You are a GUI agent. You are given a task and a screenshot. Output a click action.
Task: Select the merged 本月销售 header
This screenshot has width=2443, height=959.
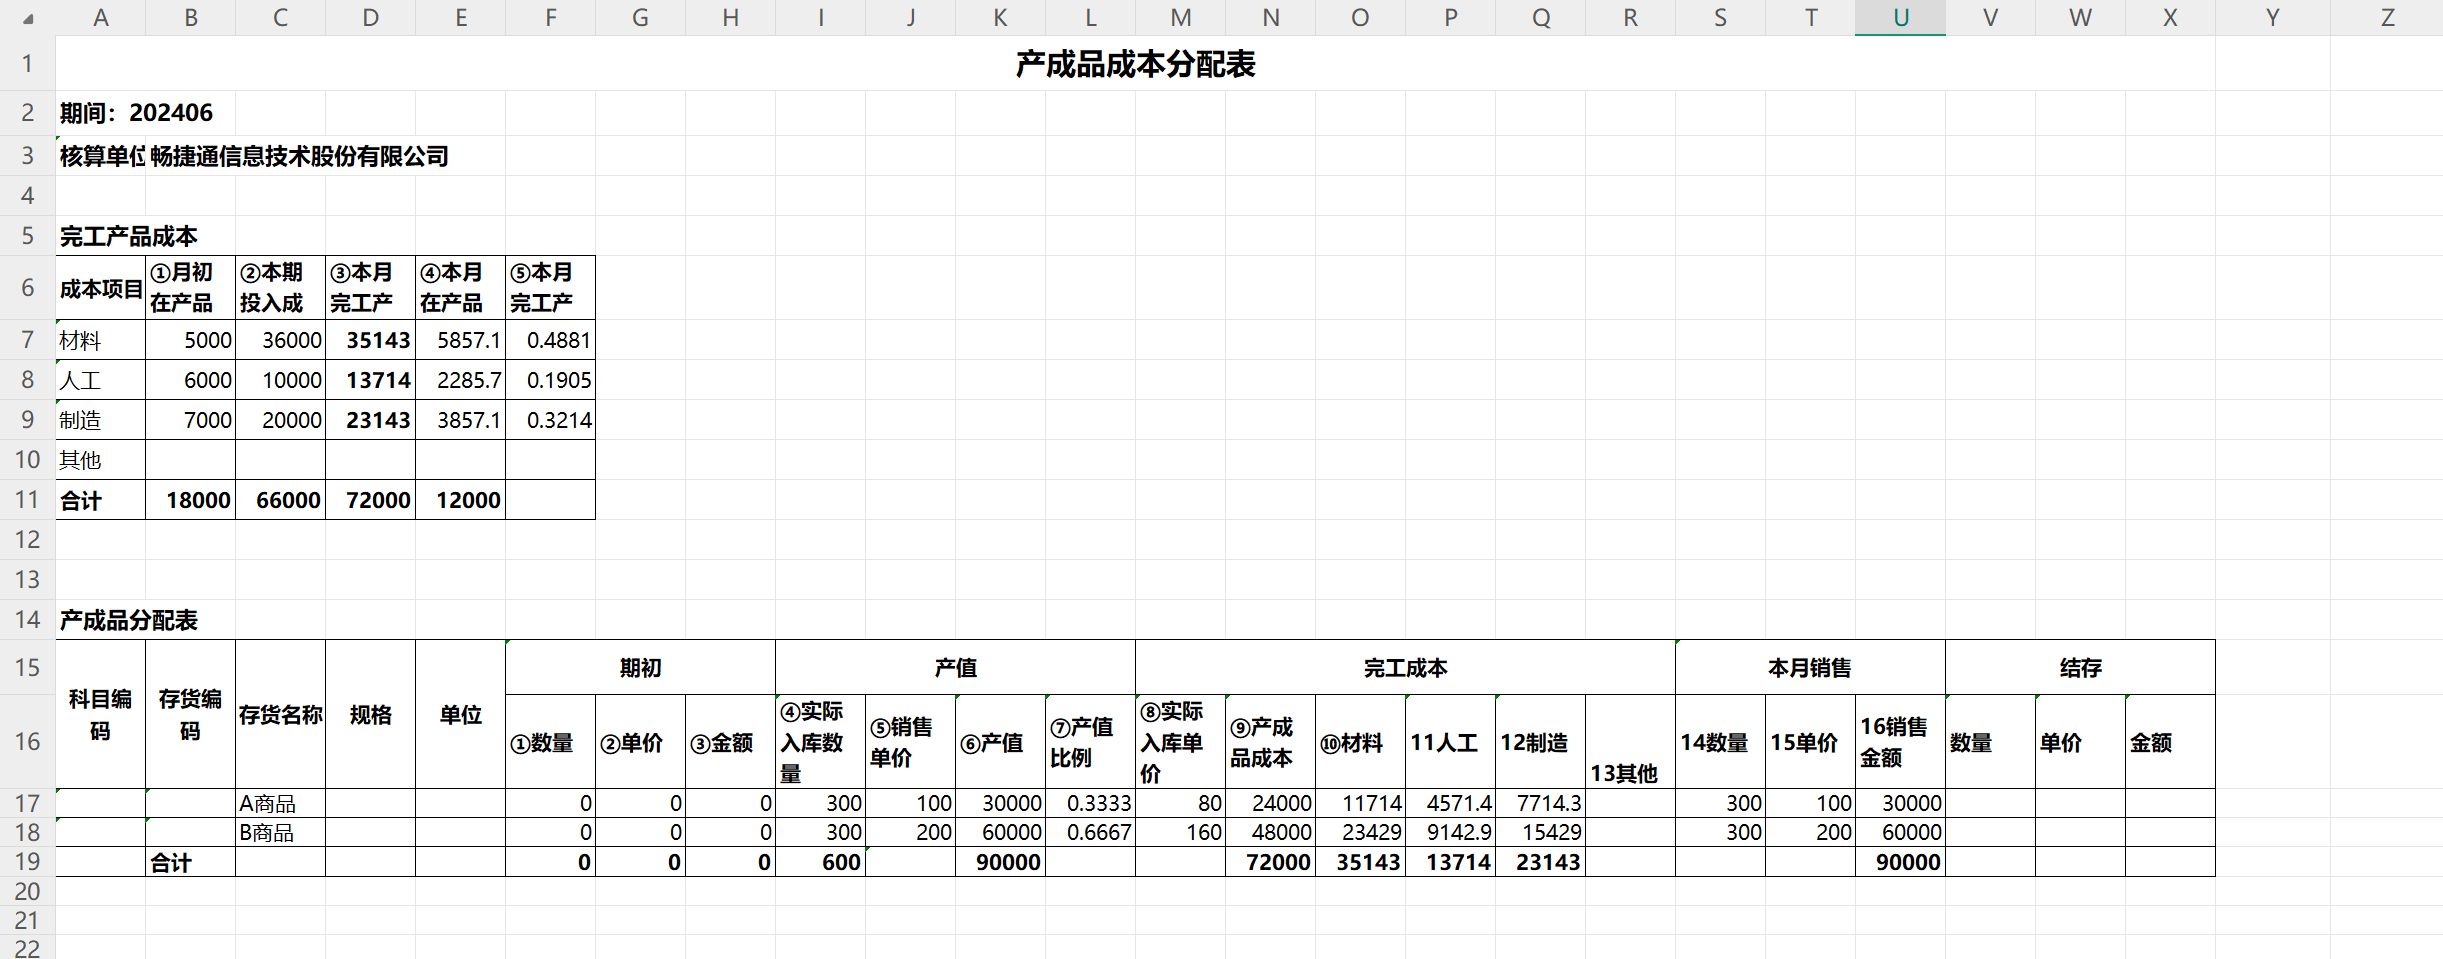pyautogui.click(x=1810, y=668)
